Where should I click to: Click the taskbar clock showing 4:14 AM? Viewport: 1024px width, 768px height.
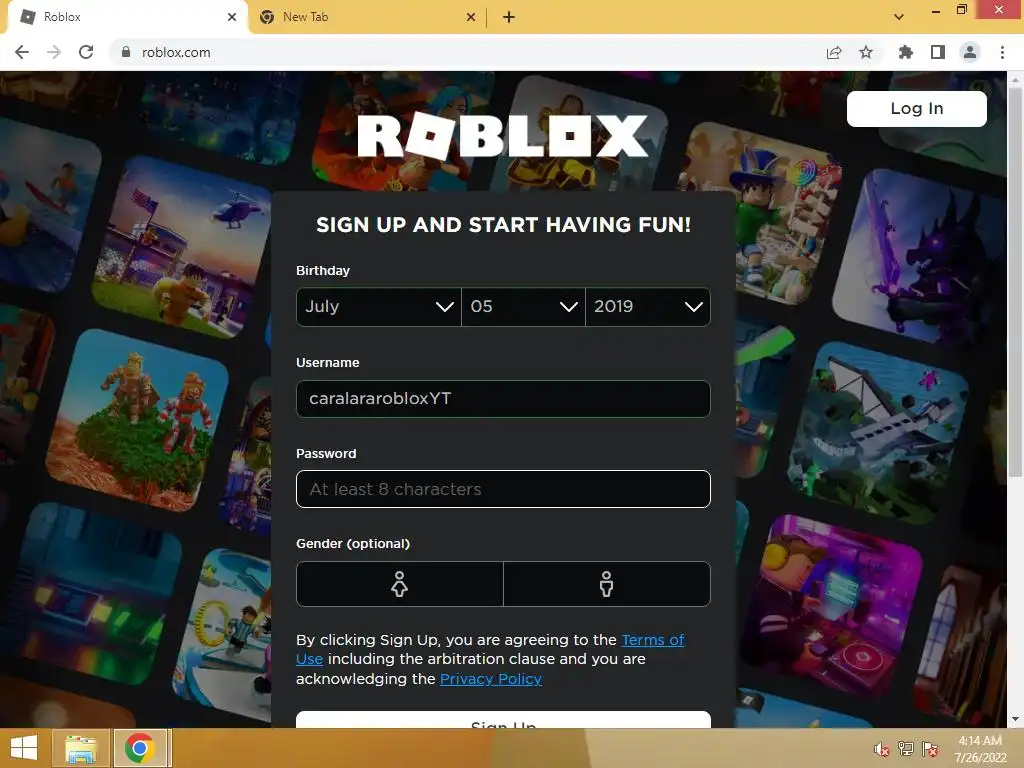point(980,749)
